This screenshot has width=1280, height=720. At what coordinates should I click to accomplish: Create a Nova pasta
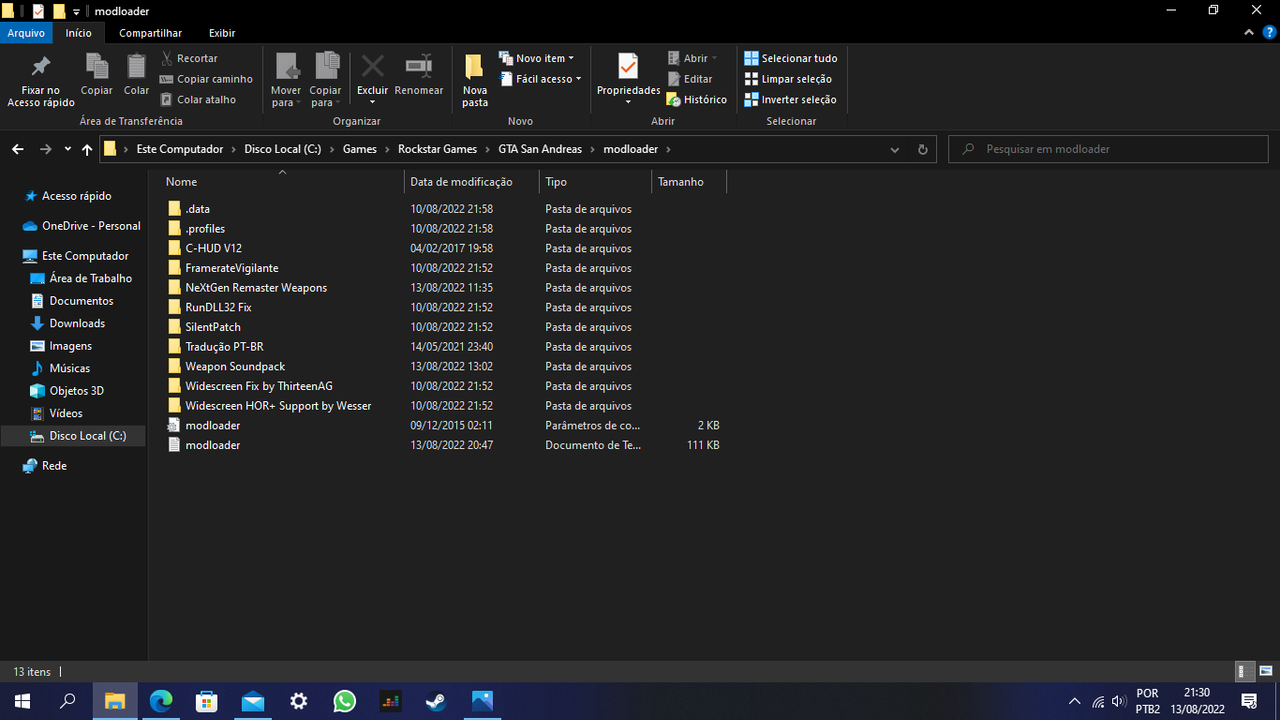[475, 81]
